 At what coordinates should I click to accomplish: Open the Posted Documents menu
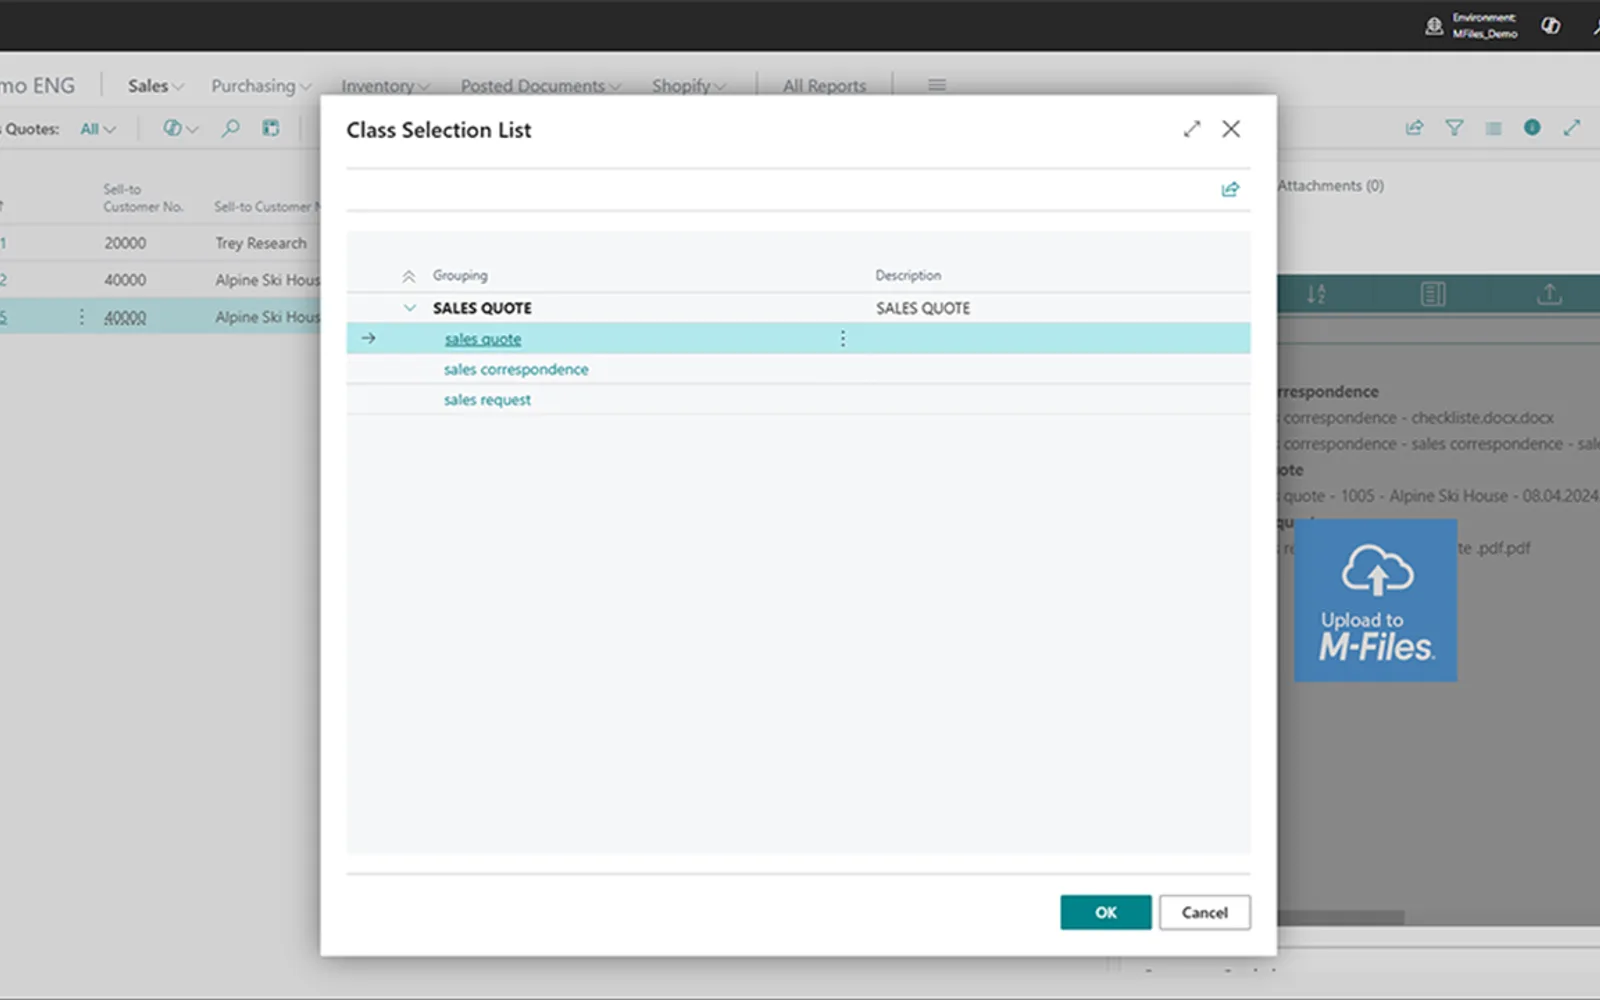pos(540,86)
